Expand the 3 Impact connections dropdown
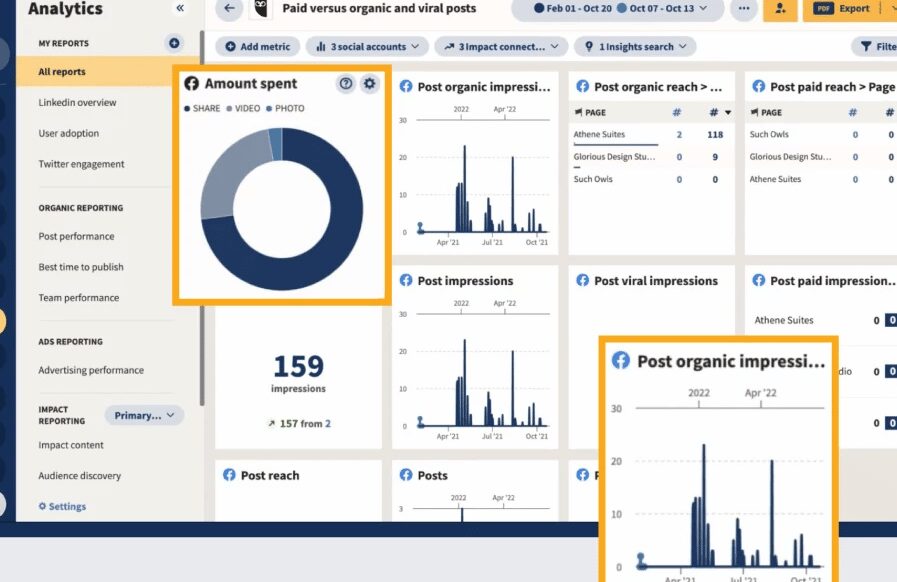Viewport: 897px width, 582px height. [501, 46]
